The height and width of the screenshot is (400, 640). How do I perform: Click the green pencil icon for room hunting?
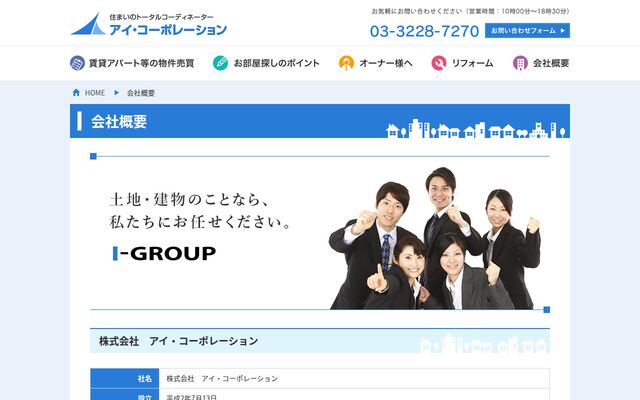pyautogui.click(x=220, y=63)
